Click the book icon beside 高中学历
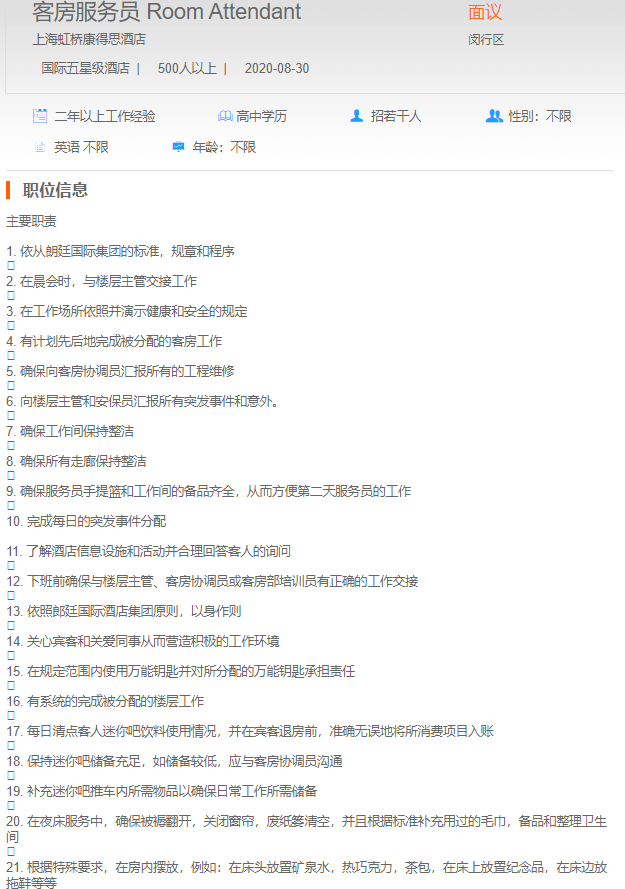 point(225,116)
